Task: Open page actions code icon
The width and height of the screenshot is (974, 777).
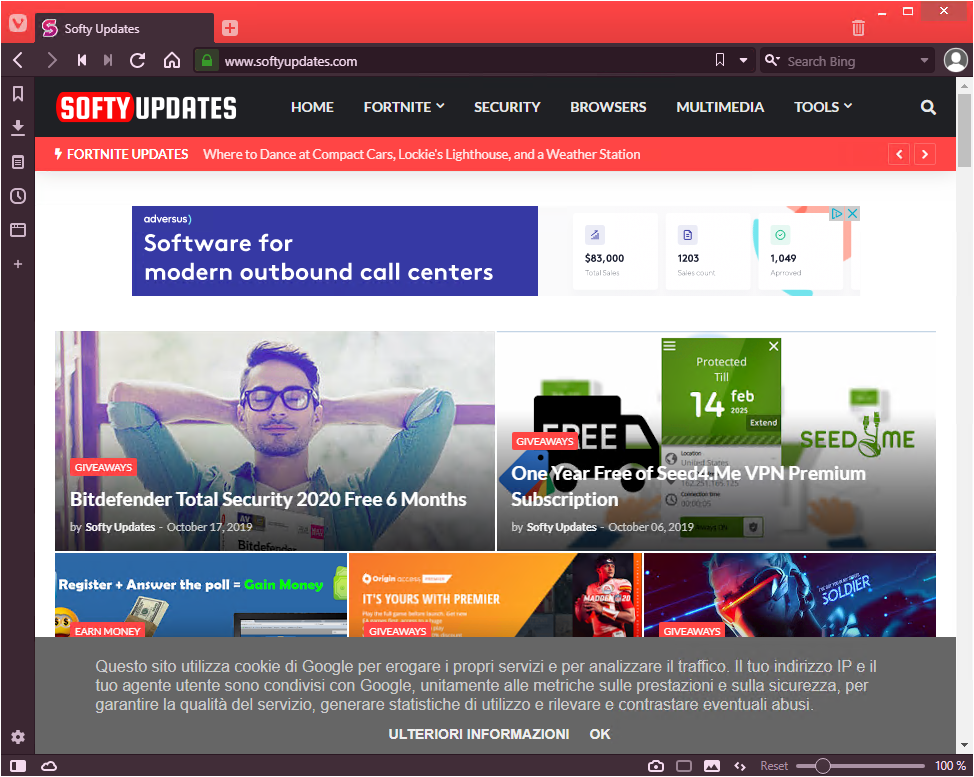Action: click(739, 766)
